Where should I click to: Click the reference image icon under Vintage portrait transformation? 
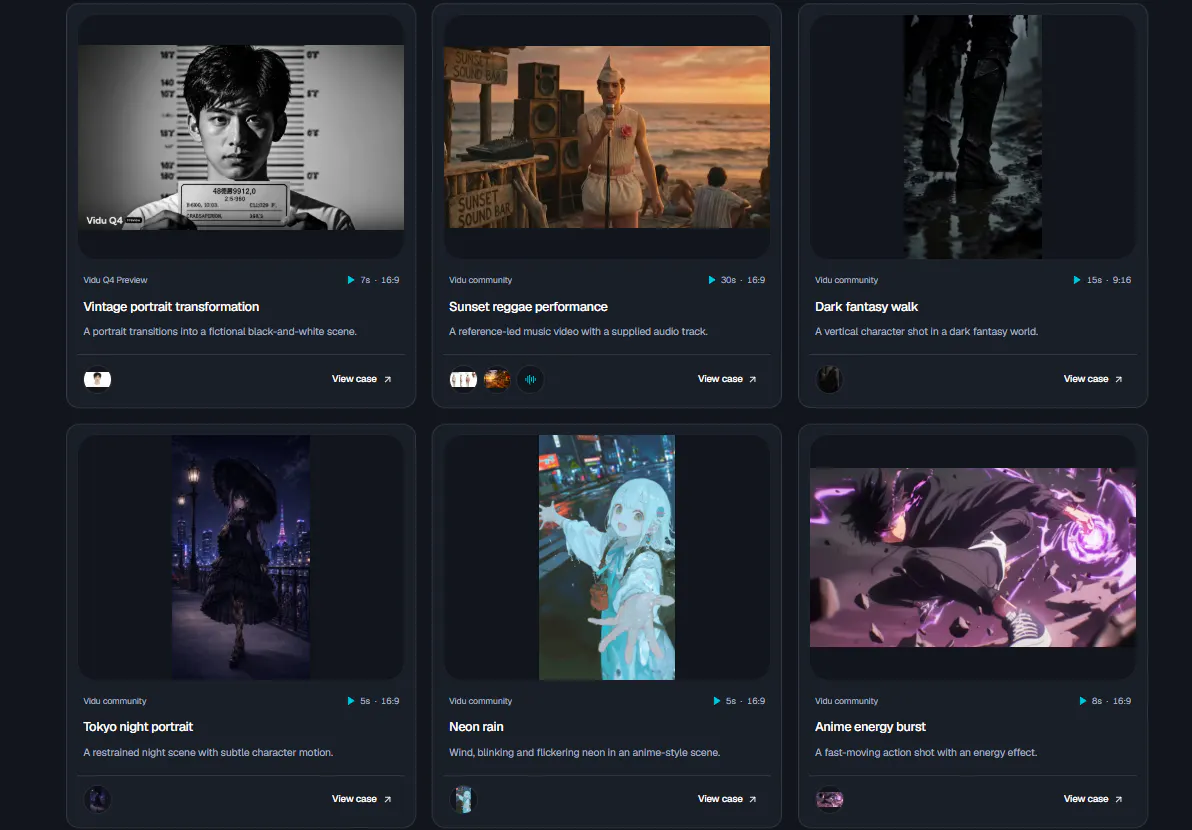(x=97, y=379)
